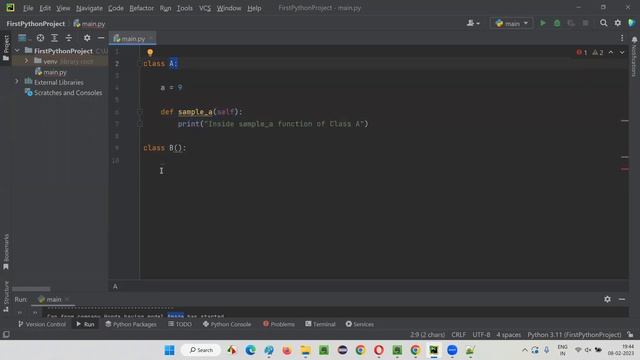Viewport: 640px width, 360px height.
Task: Click the Select Opened File crosshair icon
Action: (40, 38)
